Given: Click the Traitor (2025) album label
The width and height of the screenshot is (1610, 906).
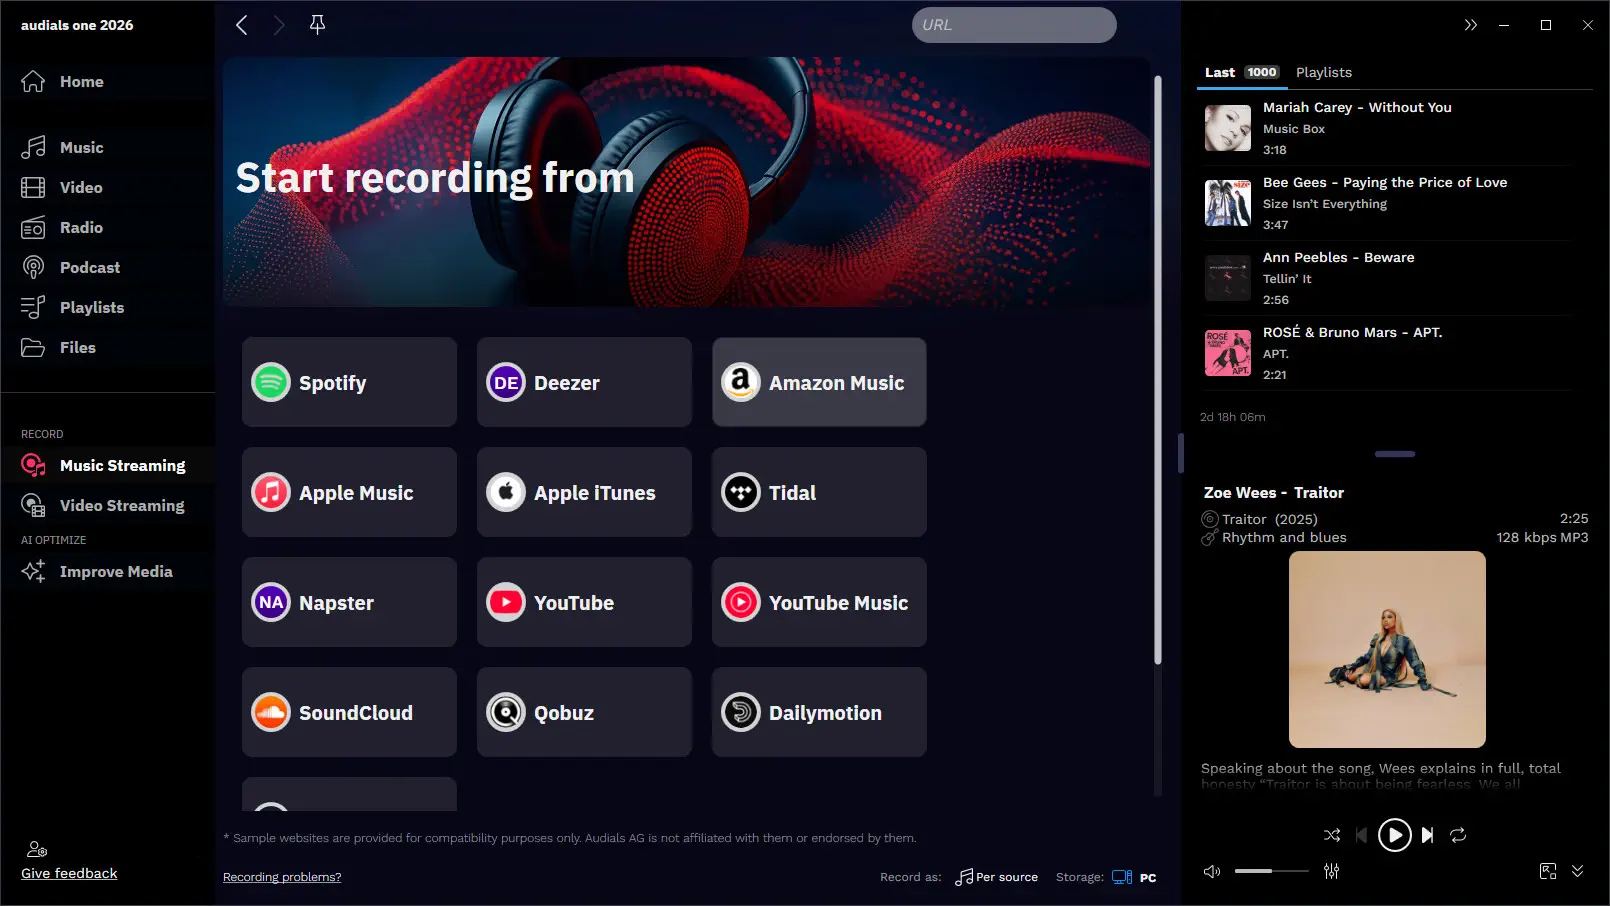Looking at the screenshot, I should pyautogui.click(x=1269, y=519).
